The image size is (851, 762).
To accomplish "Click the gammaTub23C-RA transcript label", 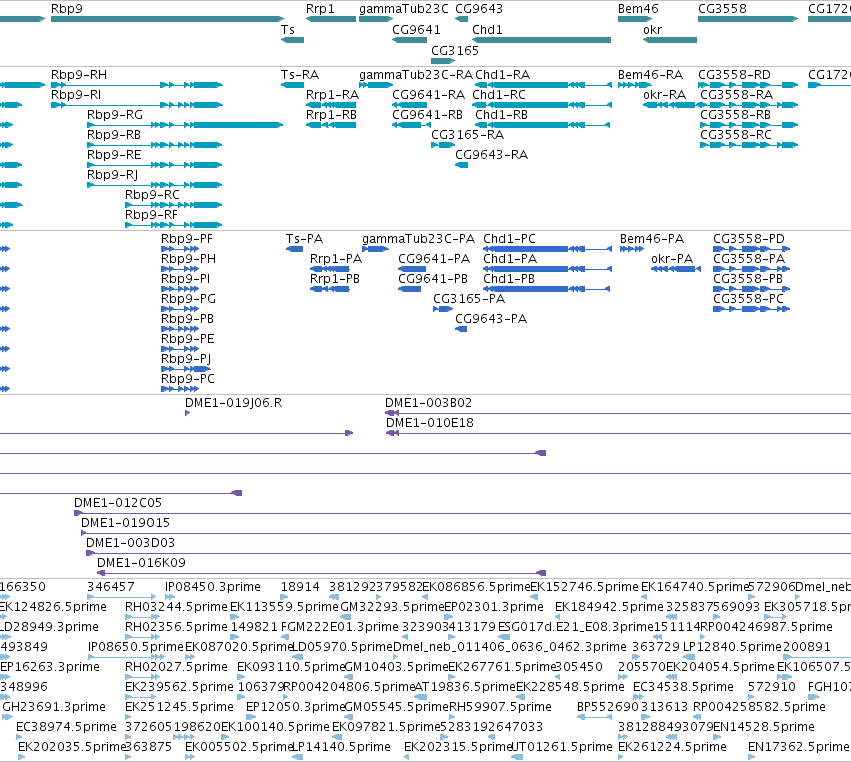I will 416,74.
